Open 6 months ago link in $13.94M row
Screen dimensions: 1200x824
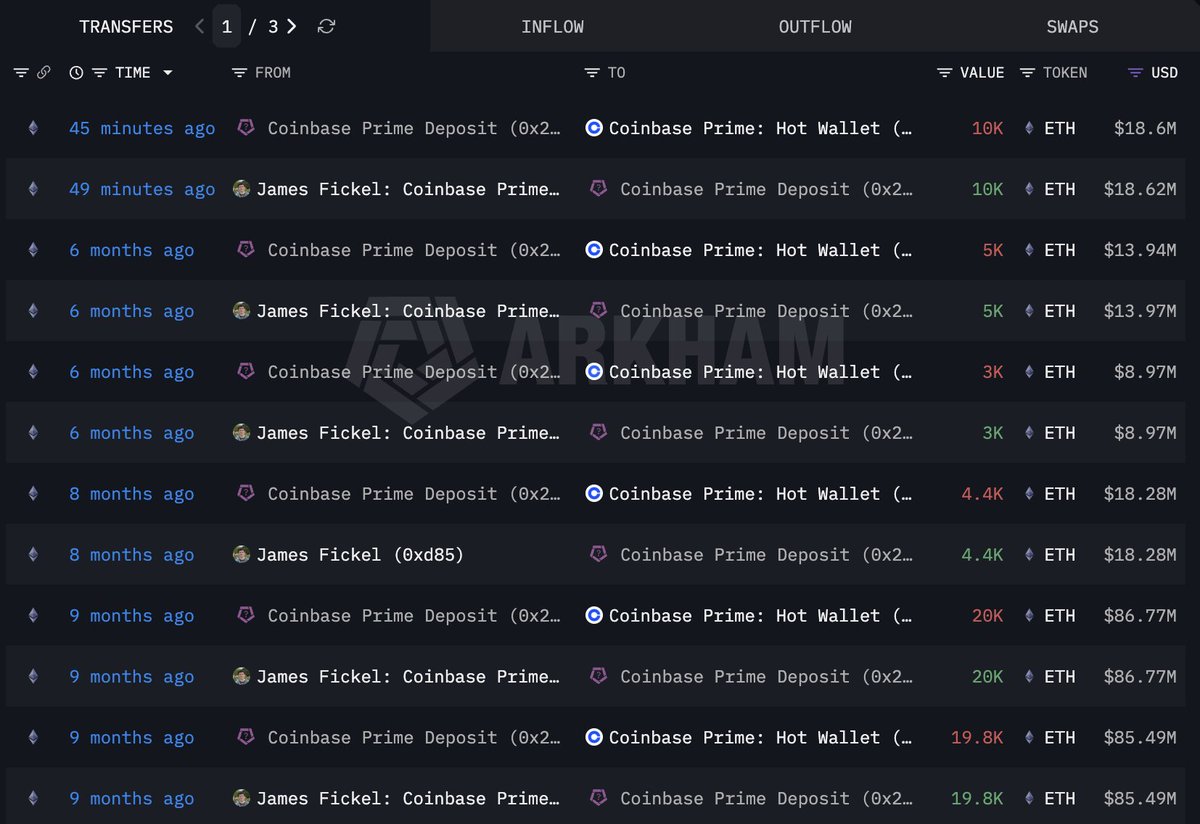132,250
